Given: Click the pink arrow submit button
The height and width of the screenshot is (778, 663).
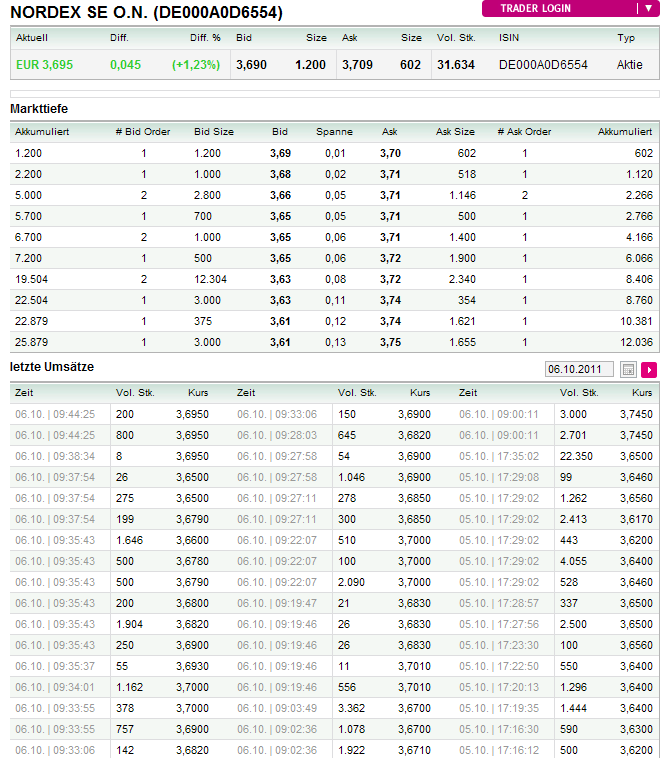Looking at the screenshot, I should [x=649, y=369].
